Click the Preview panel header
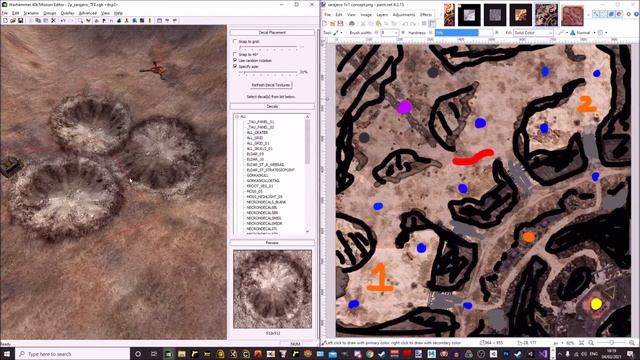Screen dimensions: 640x360 (272, 242)
